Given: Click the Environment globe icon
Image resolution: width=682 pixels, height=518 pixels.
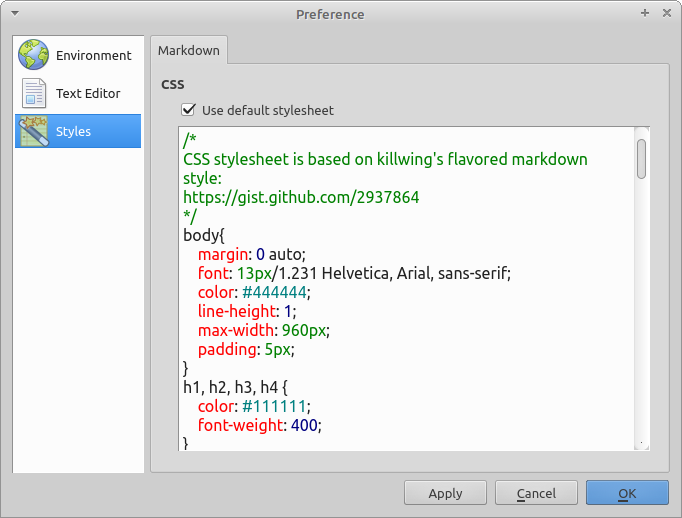Looking at the screenshot, I should coord(33,55).
